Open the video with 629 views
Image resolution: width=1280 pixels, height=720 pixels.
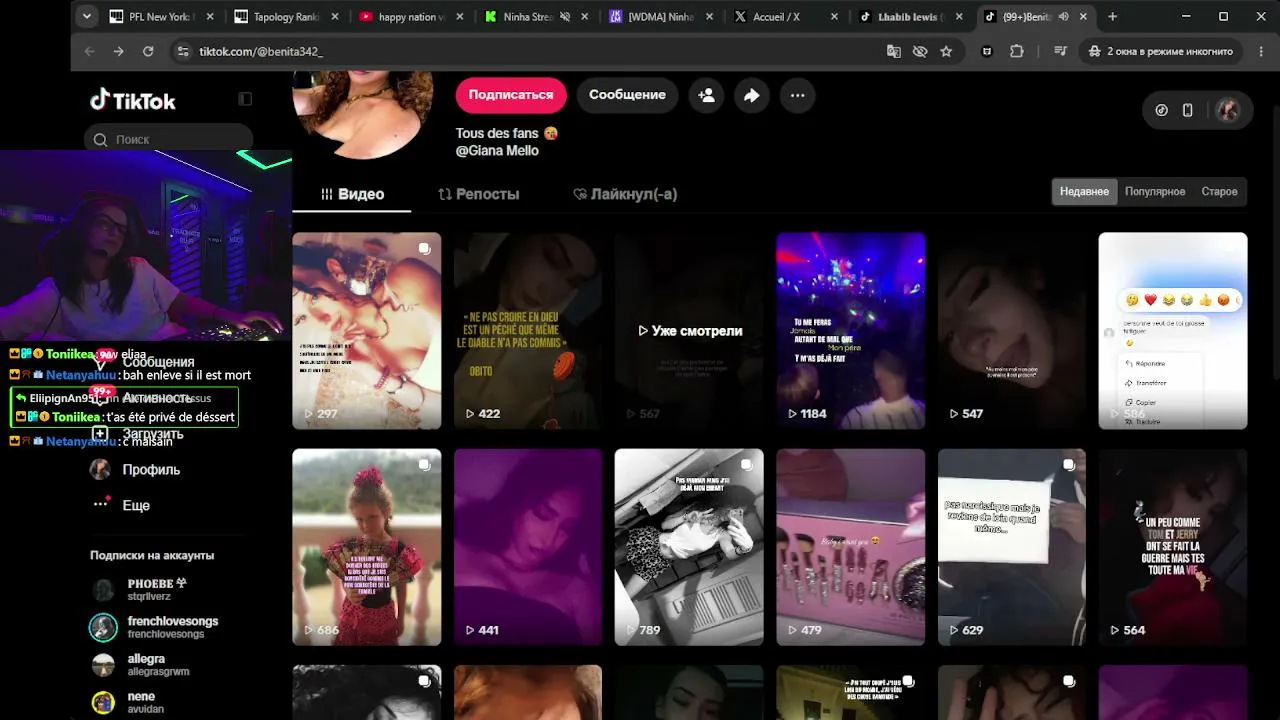[x=1012, y=547]
